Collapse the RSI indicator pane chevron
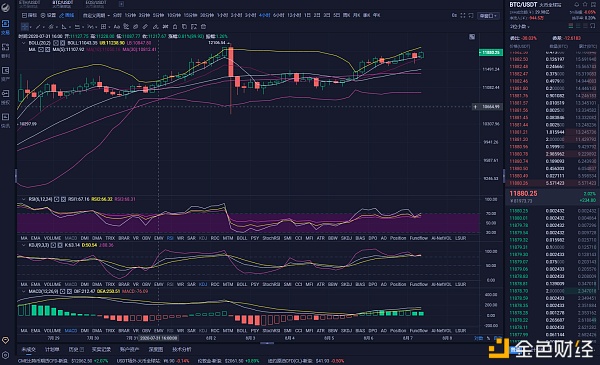600x365 pixels. point(24,199)
